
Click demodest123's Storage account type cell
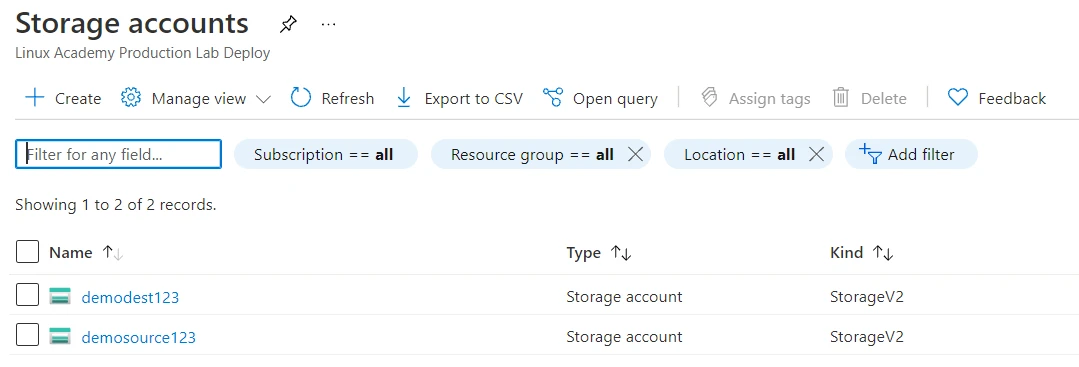(x=624, y=297)
